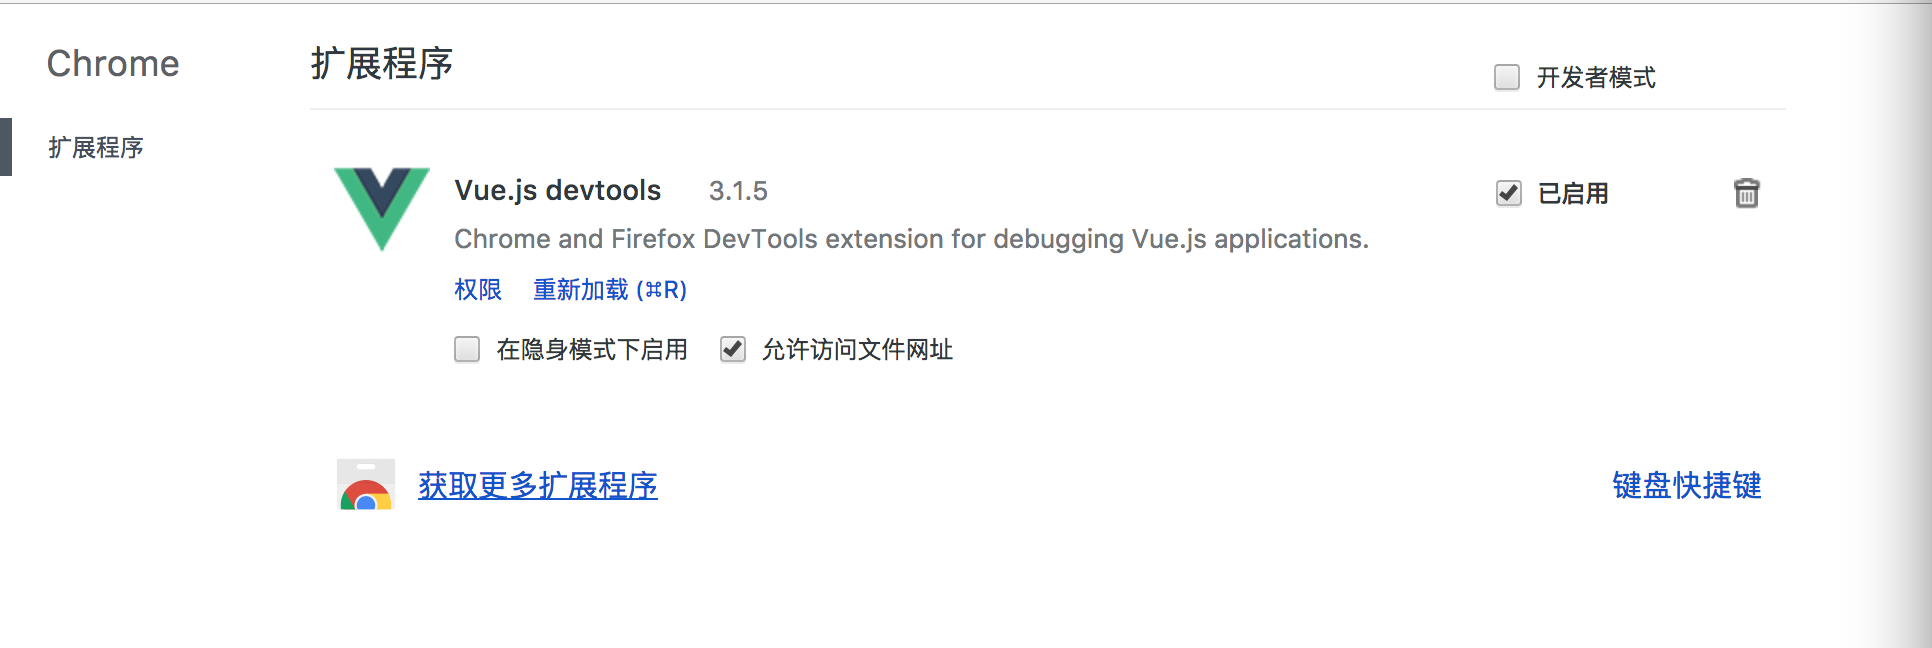Click the Chrome Web Store icon
This screenshot has width=1932, height=648.
click(366, 485)
